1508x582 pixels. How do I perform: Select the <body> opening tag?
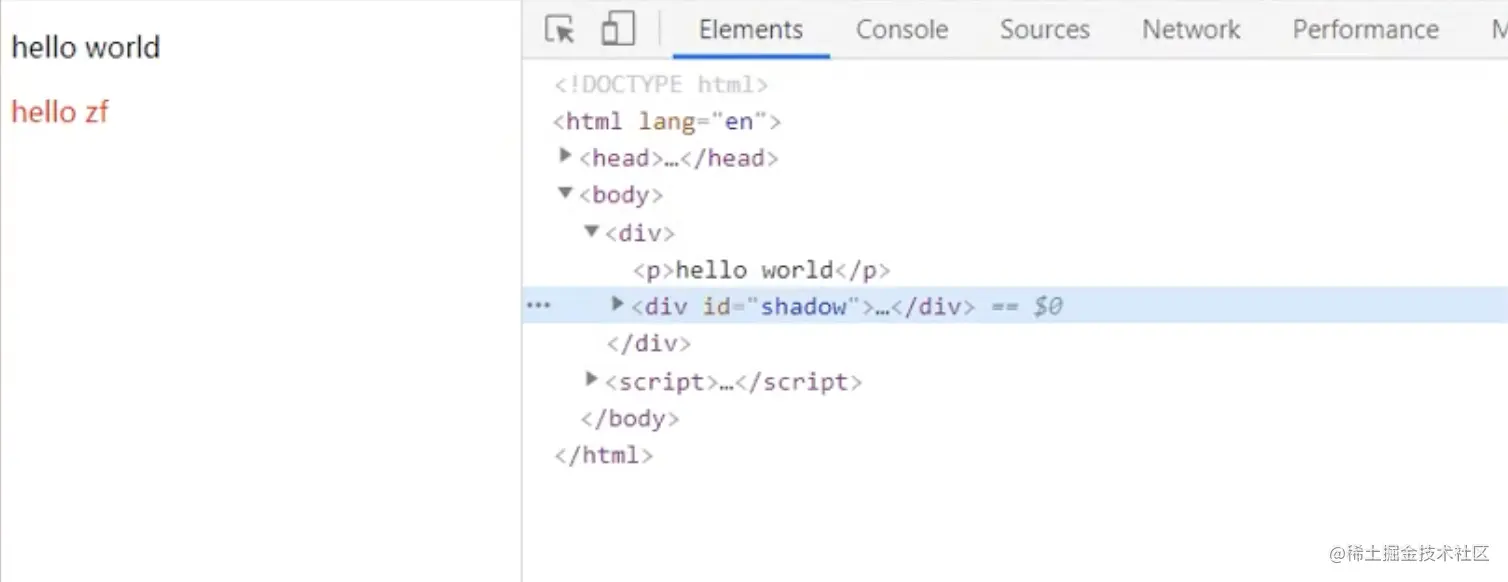pos(621,195)
